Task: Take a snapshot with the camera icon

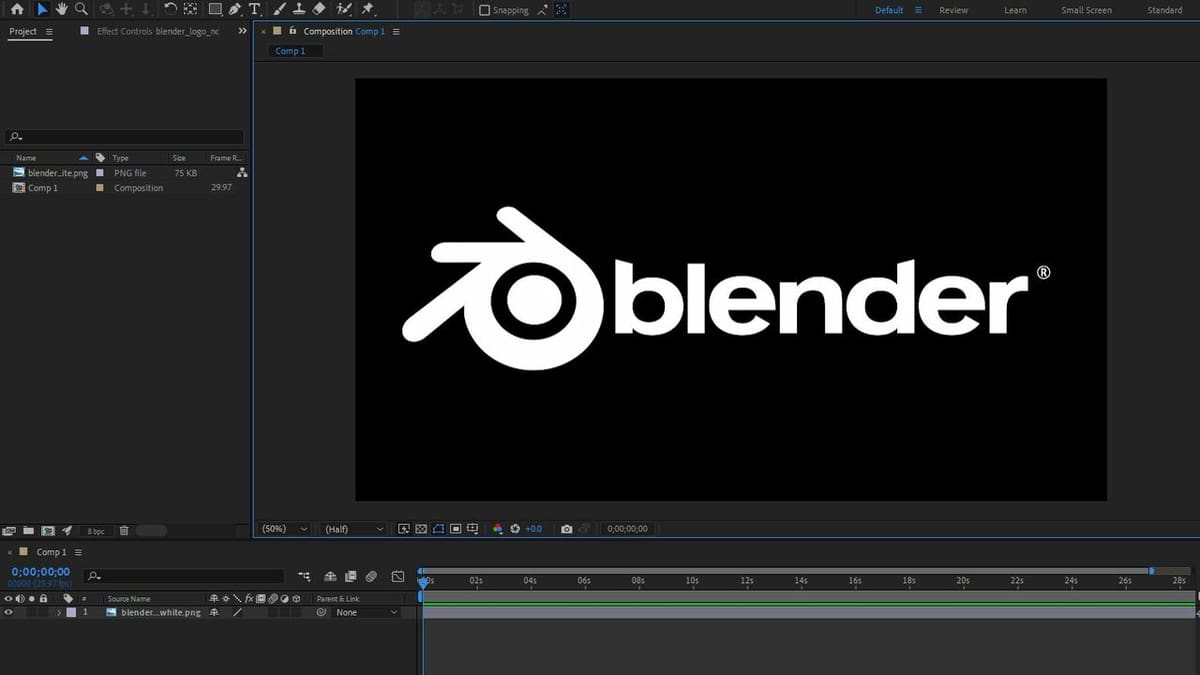Action: click(x=567, y=529)
